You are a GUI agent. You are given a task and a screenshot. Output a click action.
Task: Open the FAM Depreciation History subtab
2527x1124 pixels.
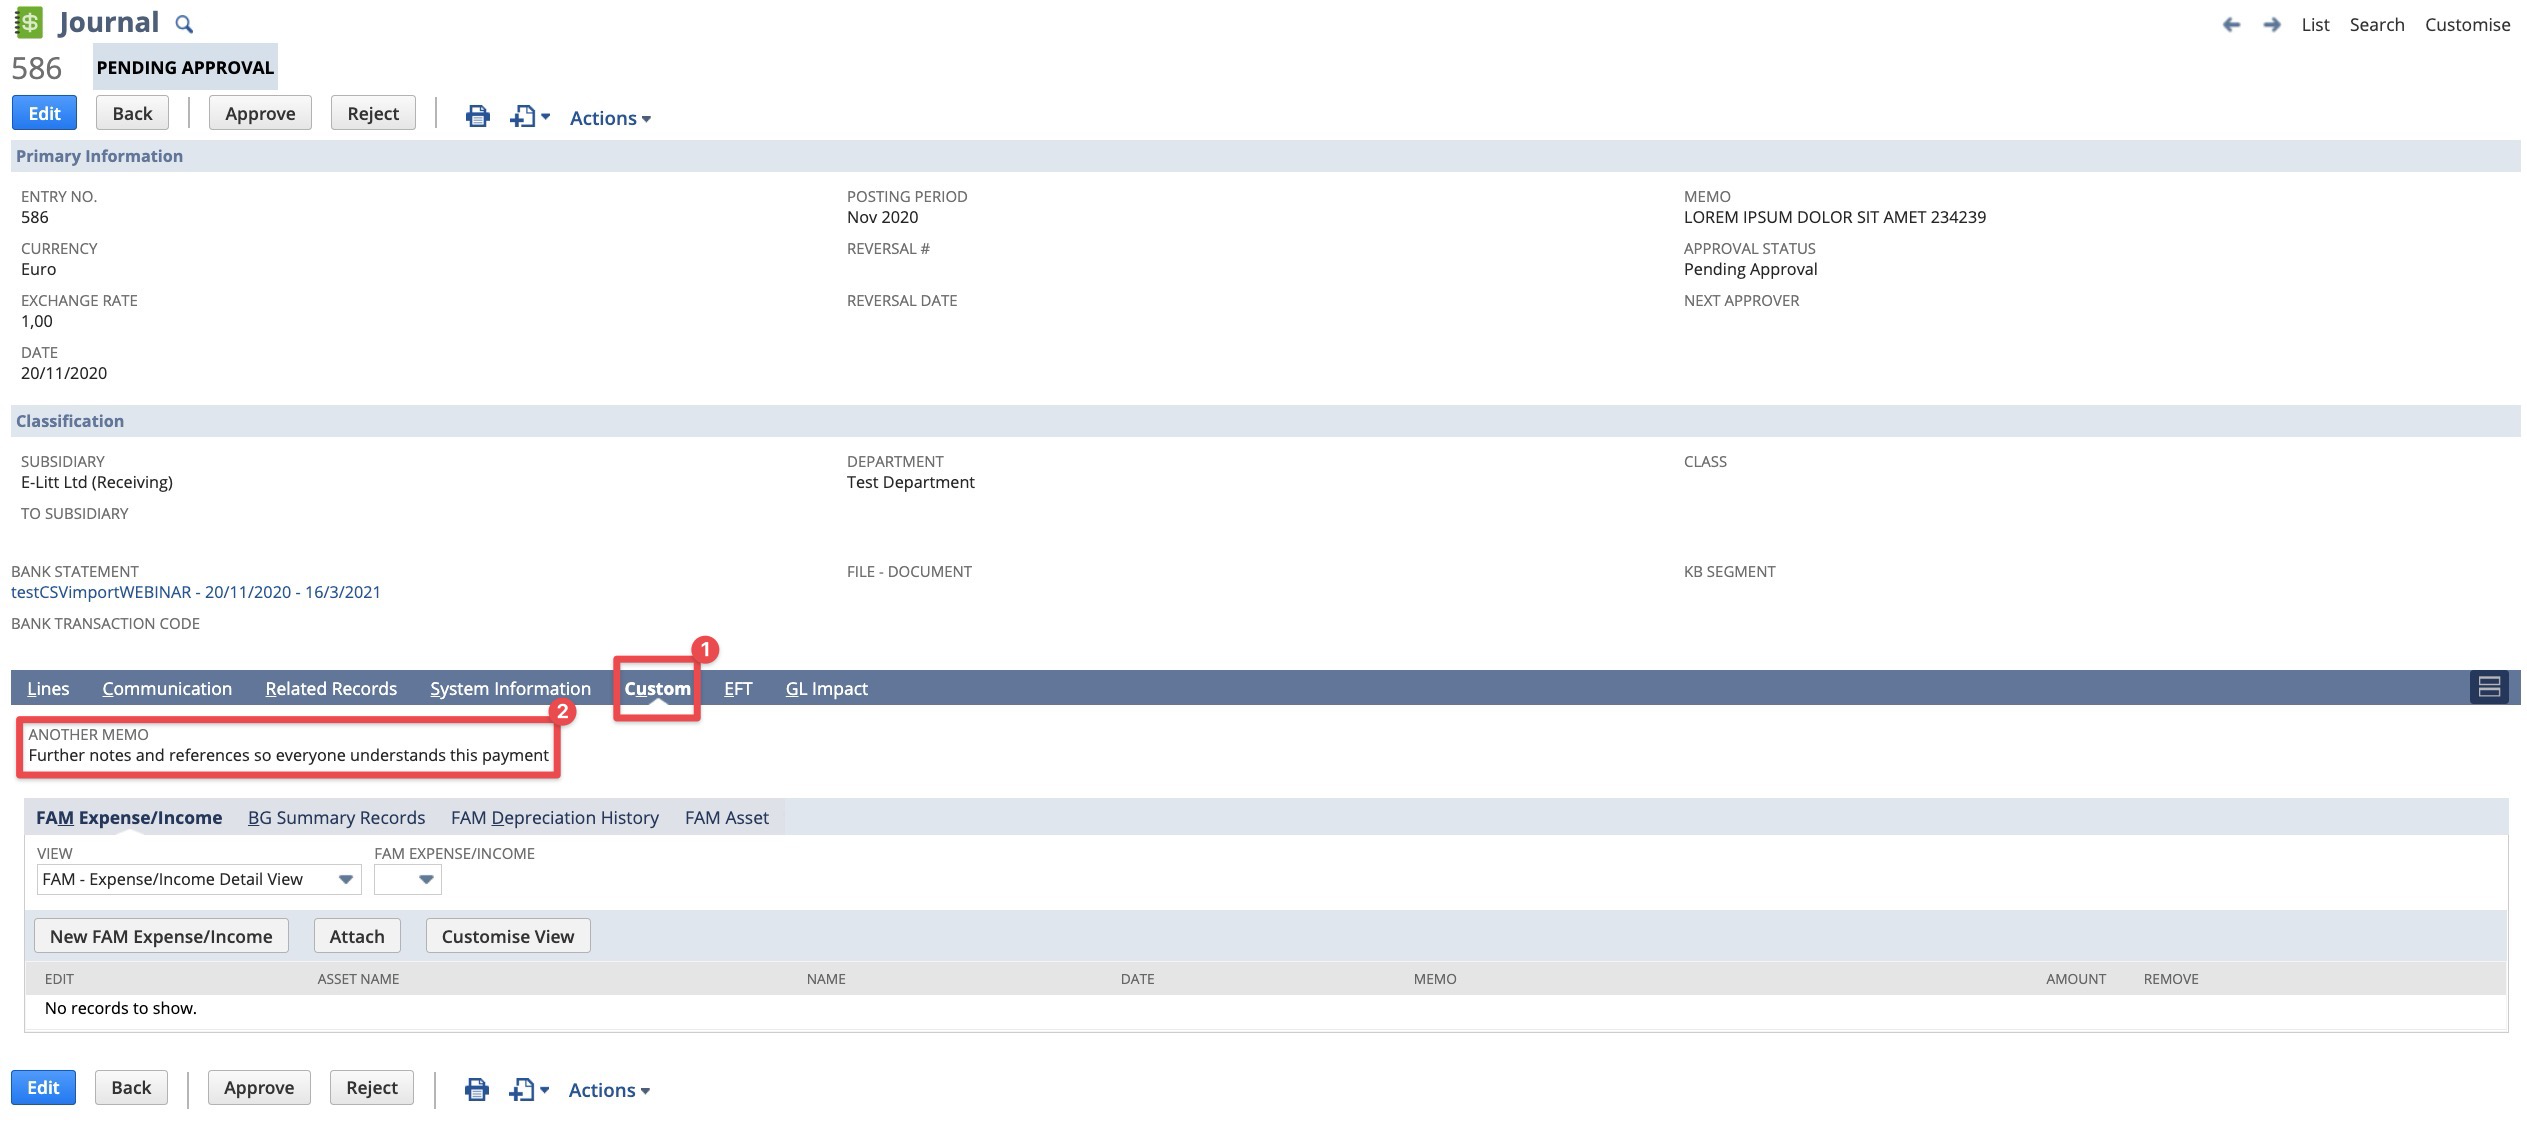click(555, 817)
